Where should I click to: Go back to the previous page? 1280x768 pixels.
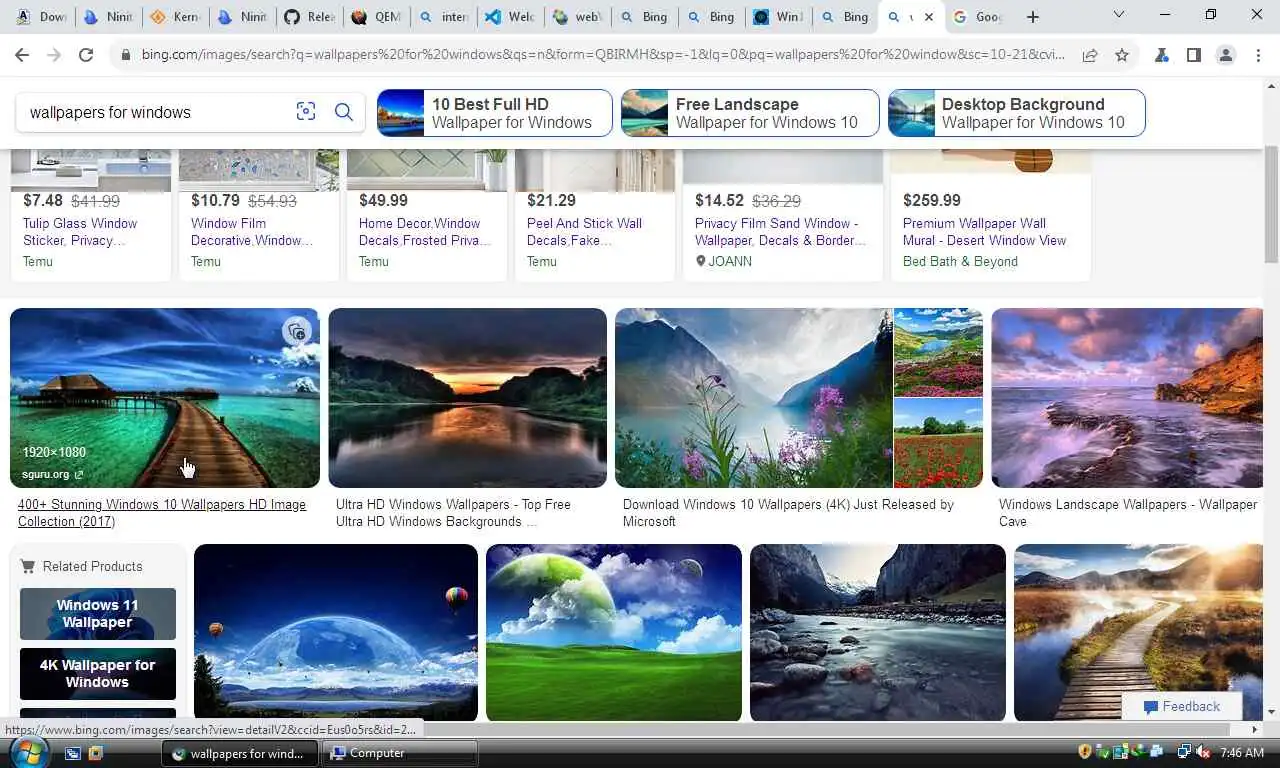click(22, 56)
